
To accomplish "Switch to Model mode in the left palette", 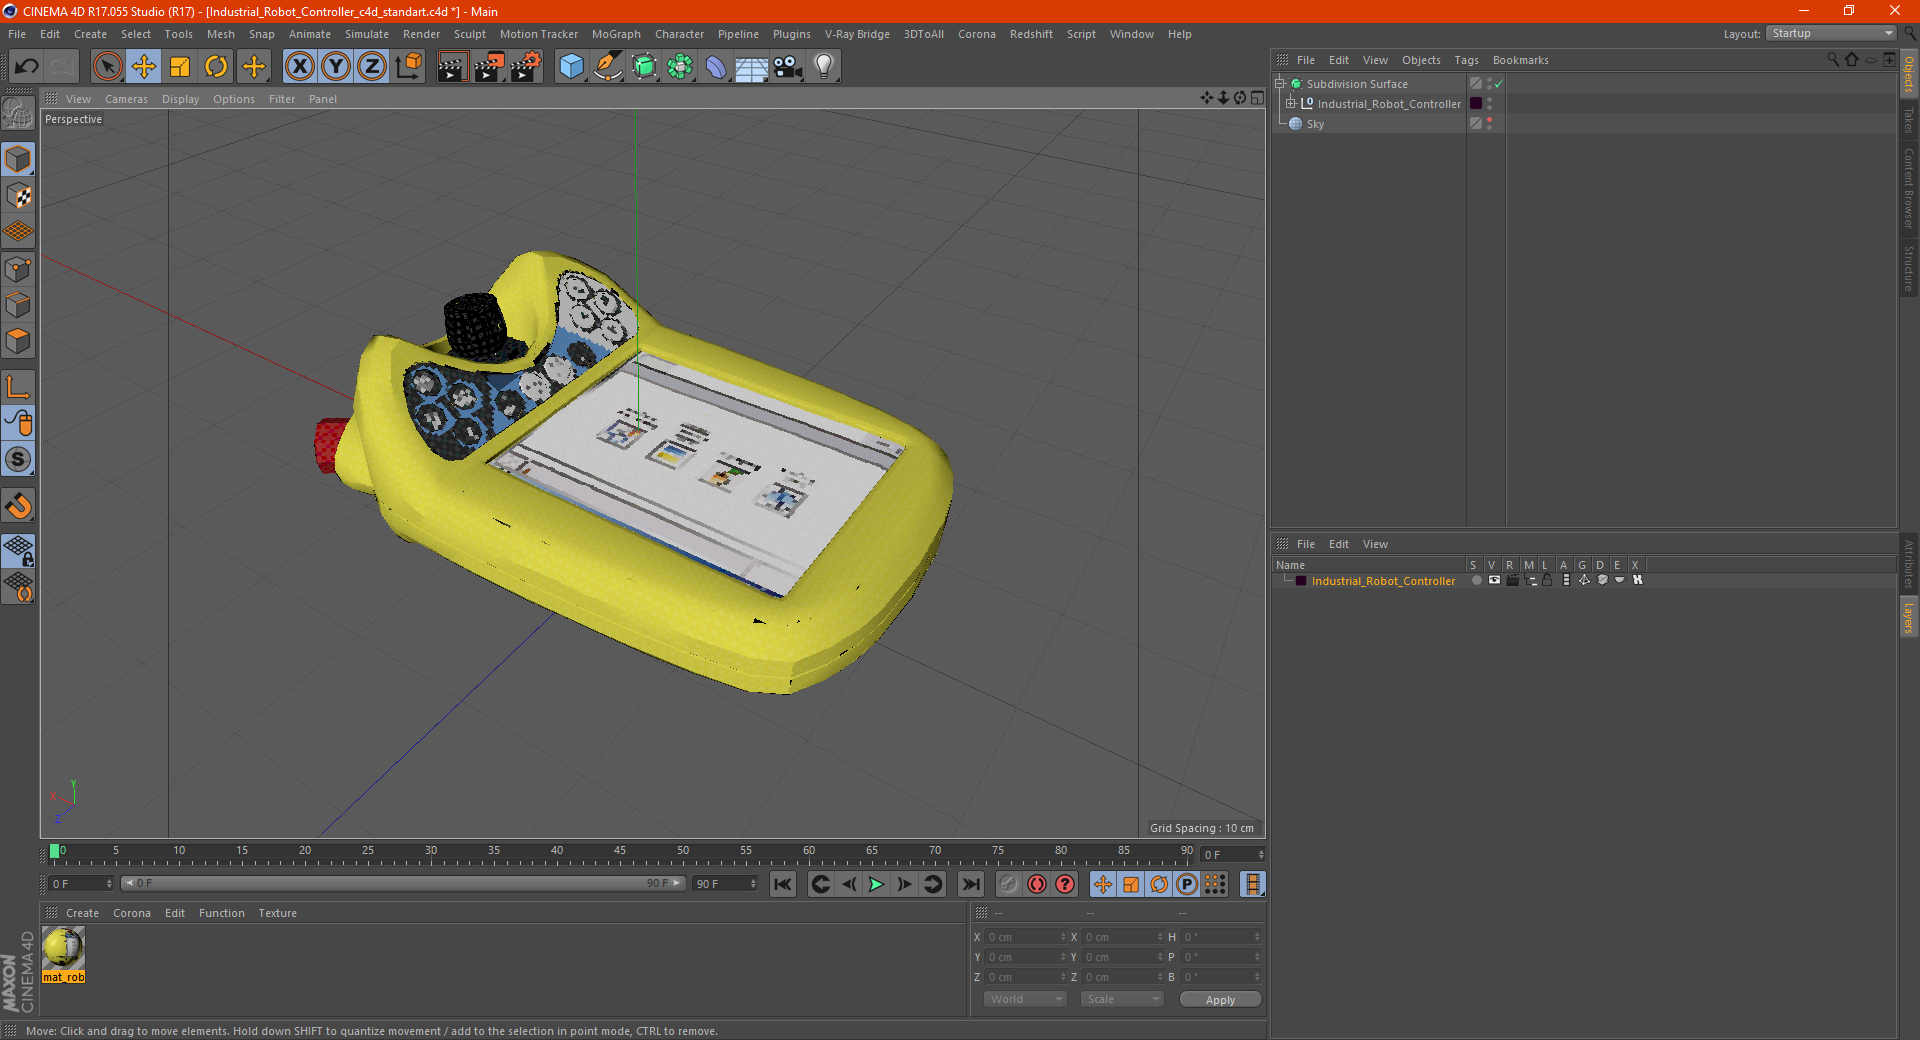I will click(x=18, y=160).
